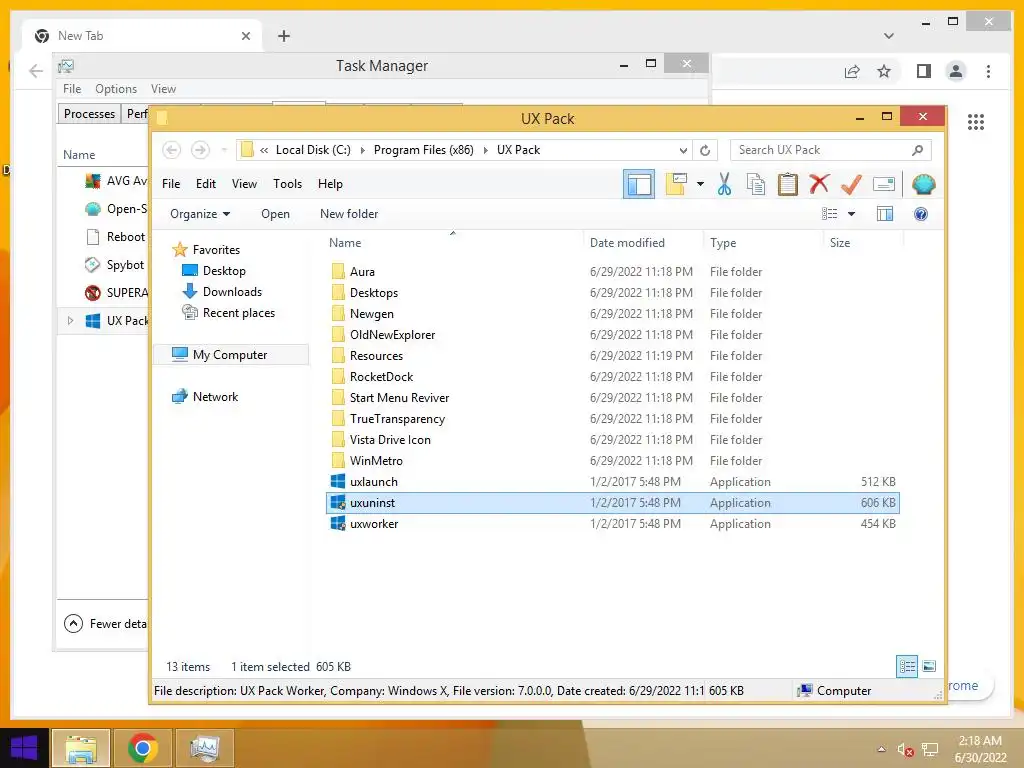Select My Computer in navigation pane
1024x768 pixels.
click(230, 355)
